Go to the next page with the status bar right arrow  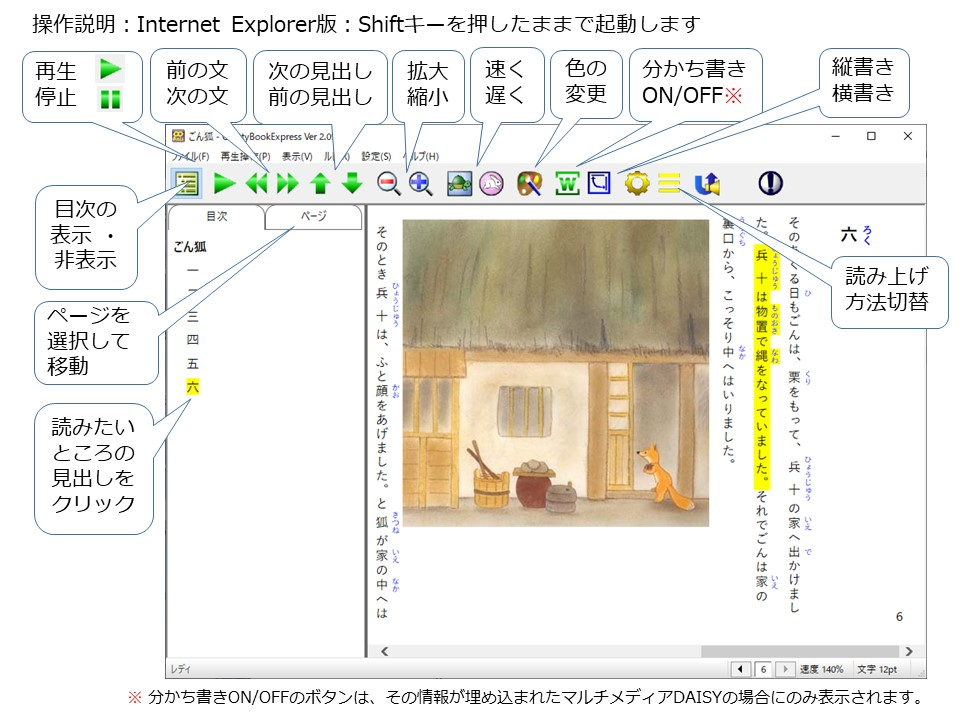(786, 669)
